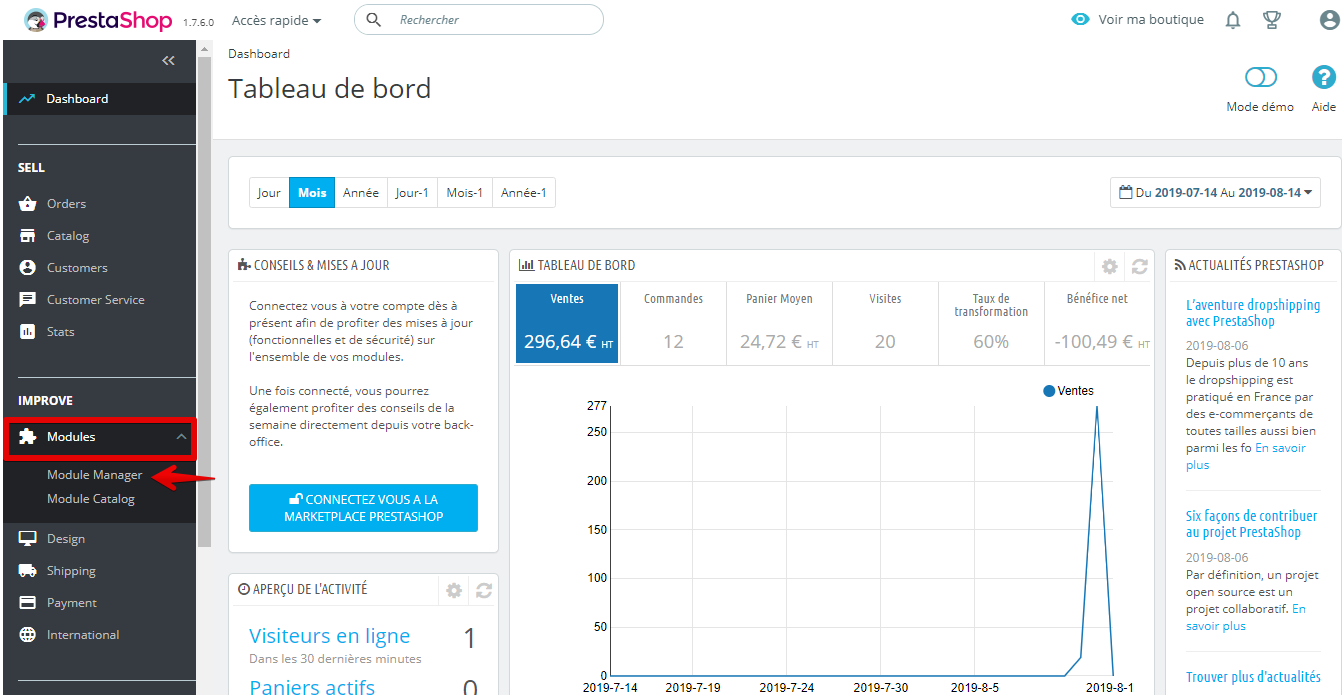Click the Payment card icon
Screen dimensions: 1342x695
pyautogui.click(x=28, y=603)
